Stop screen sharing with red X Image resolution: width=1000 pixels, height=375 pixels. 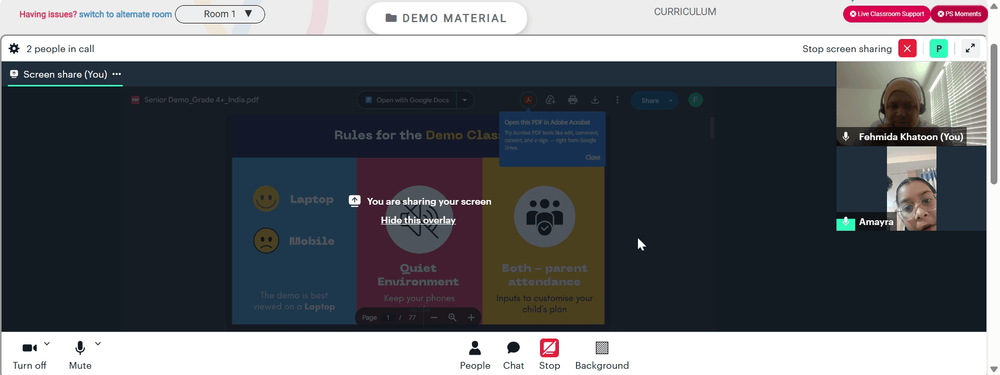907,48
